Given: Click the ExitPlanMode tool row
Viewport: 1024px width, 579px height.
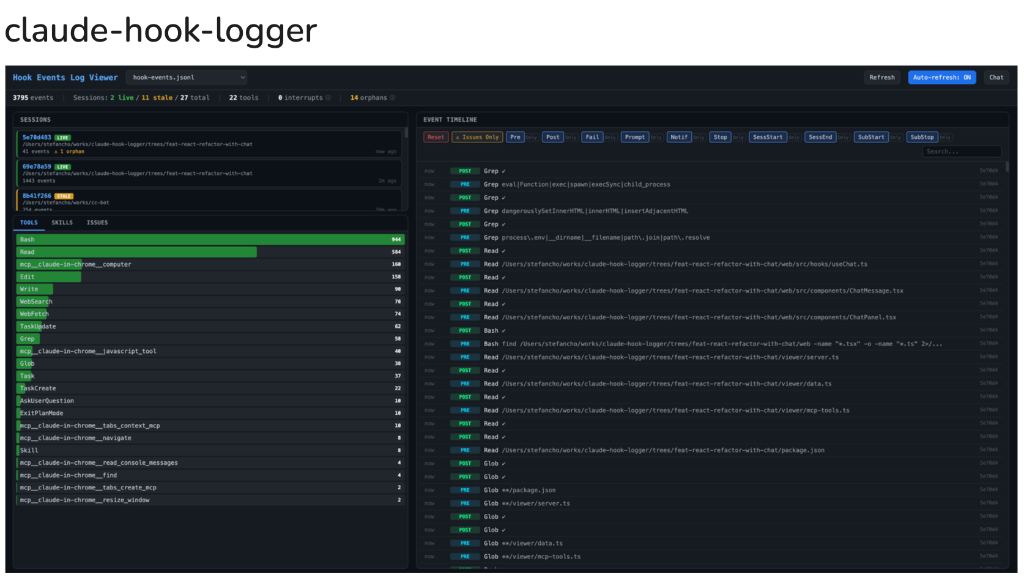Looking at the screenshot, I should point(210,413).
